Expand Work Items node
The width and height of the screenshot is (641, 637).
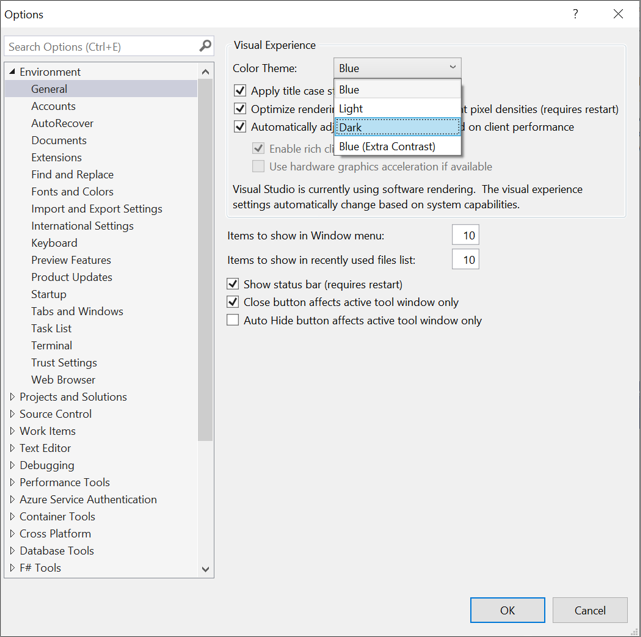[12, 431]
